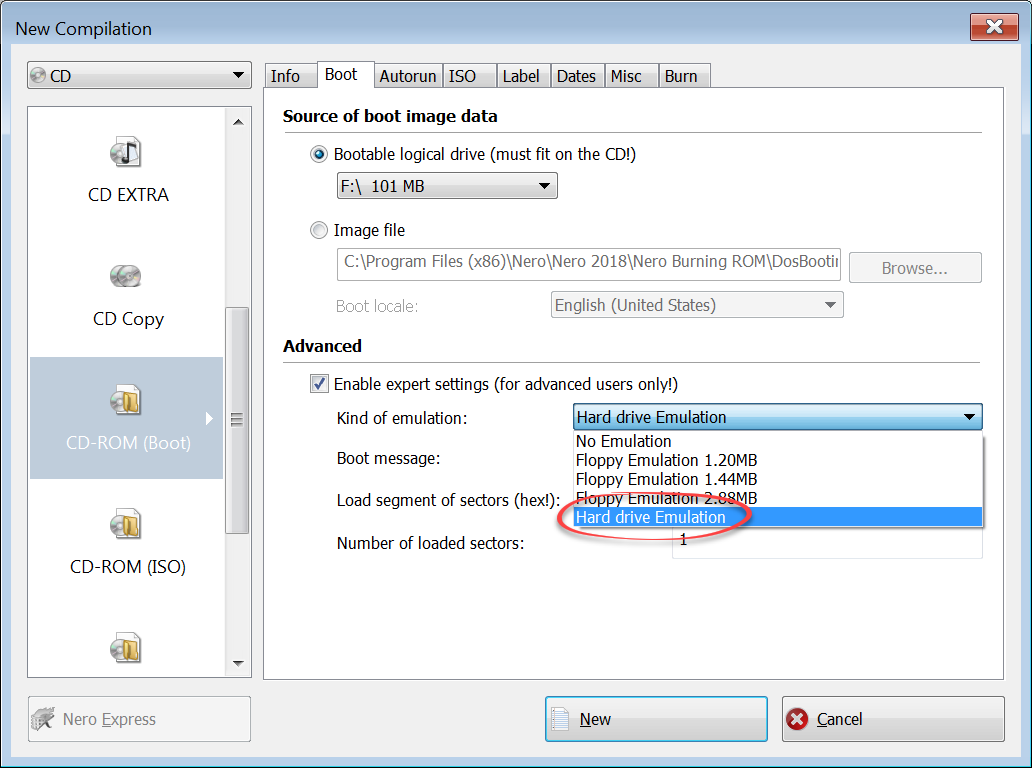Choose the CD Copy discs icon

pyautogui.click(x=126, y=276)
